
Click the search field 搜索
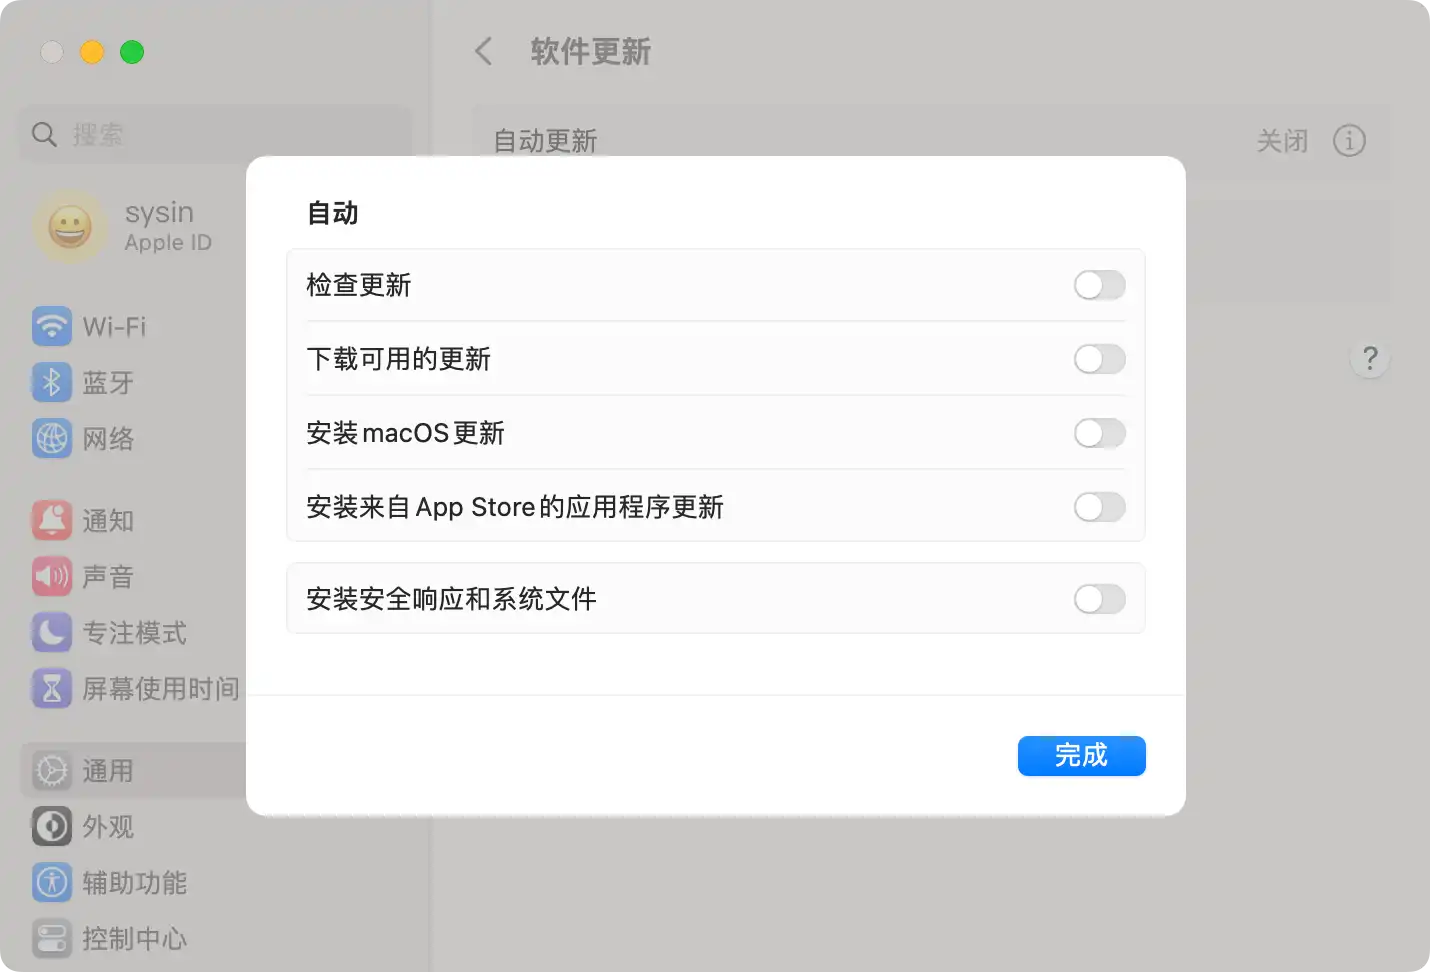point(215,134)
